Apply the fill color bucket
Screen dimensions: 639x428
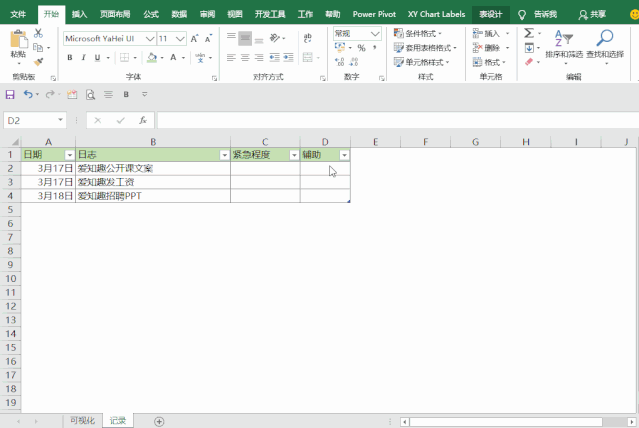tap(152, 57)
